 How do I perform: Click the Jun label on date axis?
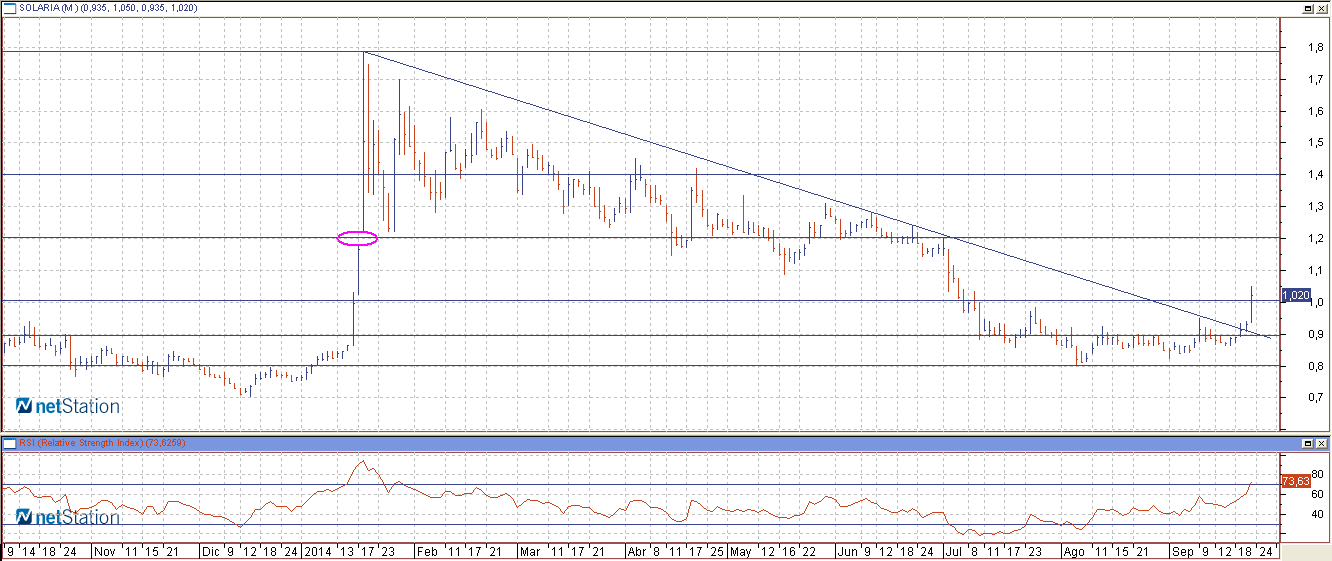pos(846,551)
